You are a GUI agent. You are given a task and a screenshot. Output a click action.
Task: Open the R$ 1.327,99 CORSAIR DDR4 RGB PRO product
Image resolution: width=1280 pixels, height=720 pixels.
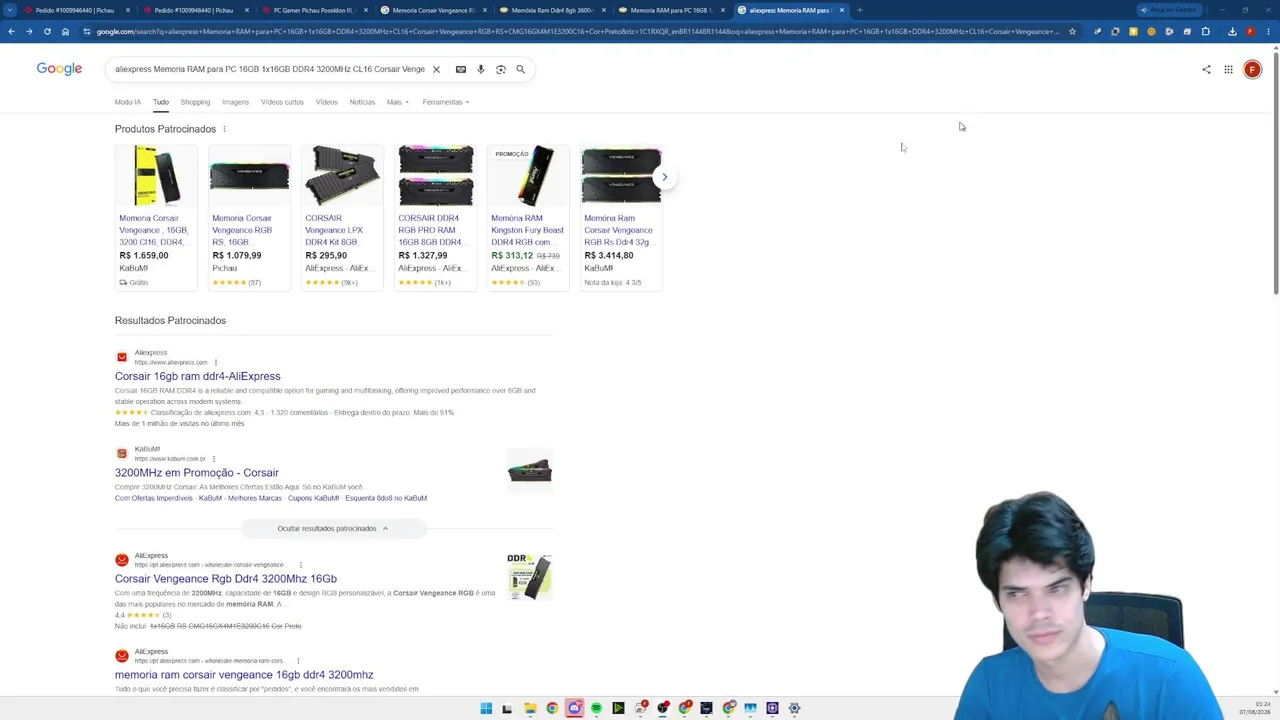point(435,217)
